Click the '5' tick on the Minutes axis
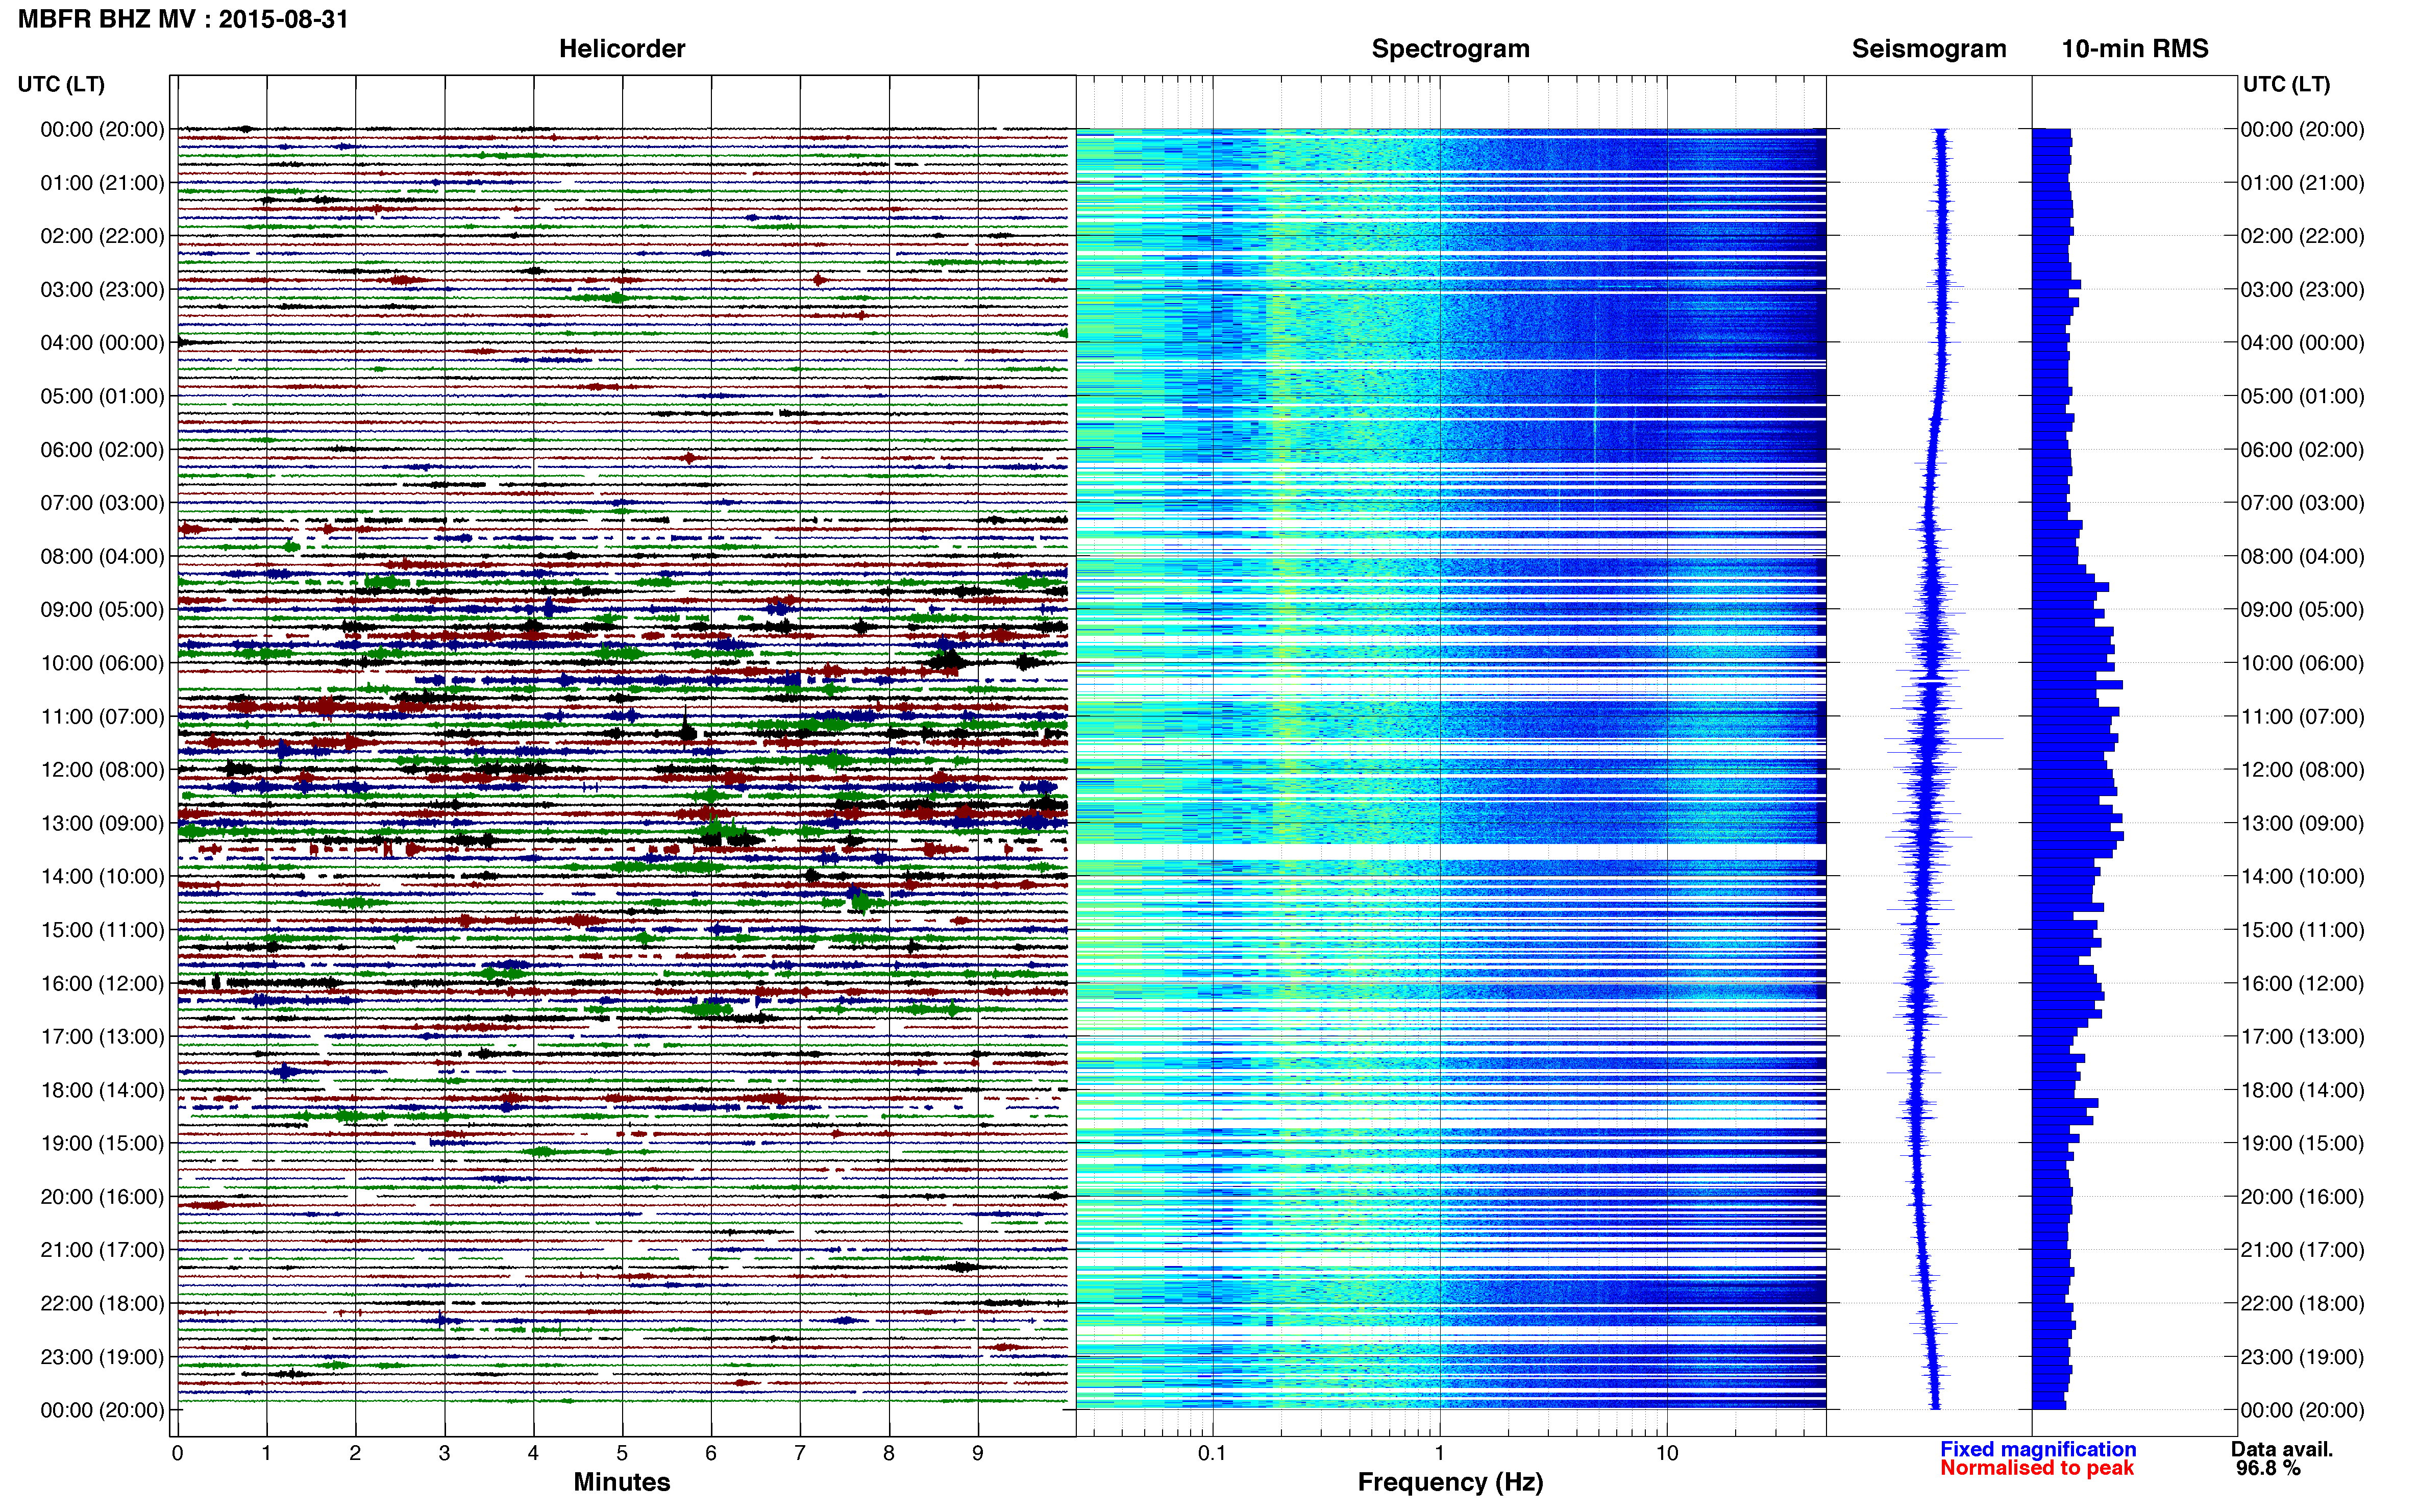This screenshot has height=1512, width=2419. tap(622, 1453)
